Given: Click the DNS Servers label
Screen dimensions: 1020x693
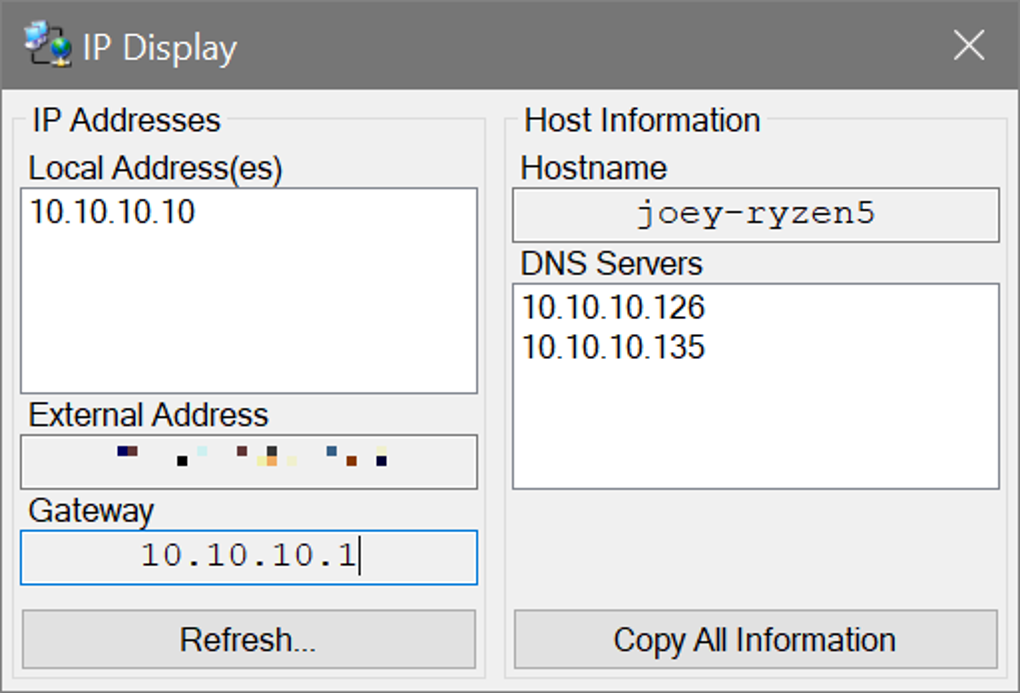Looking at the screenshot, I should pos(610,264).
